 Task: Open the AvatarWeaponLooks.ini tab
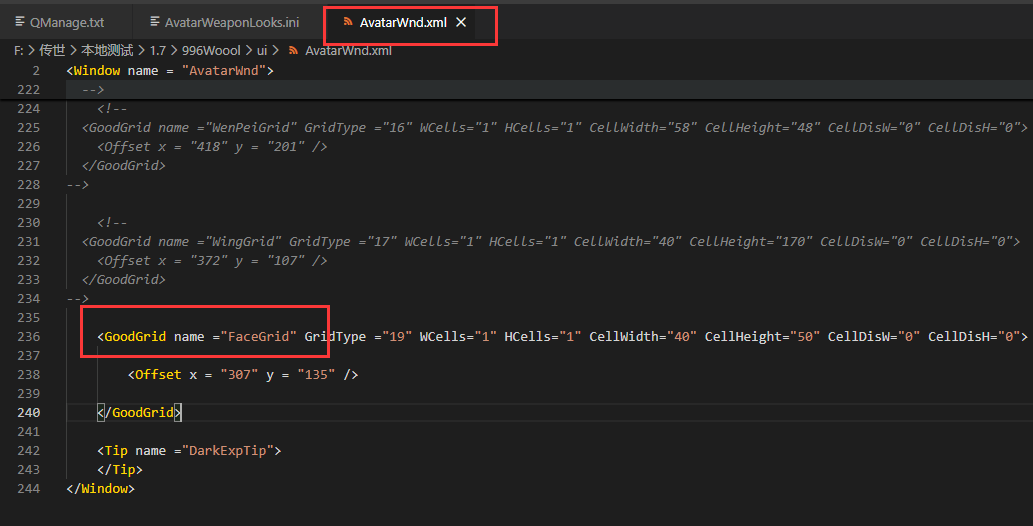231,22
